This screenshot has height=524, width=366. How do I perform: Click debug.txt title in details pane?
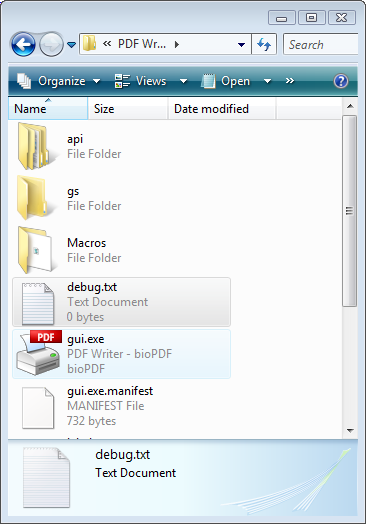point(123,455)
